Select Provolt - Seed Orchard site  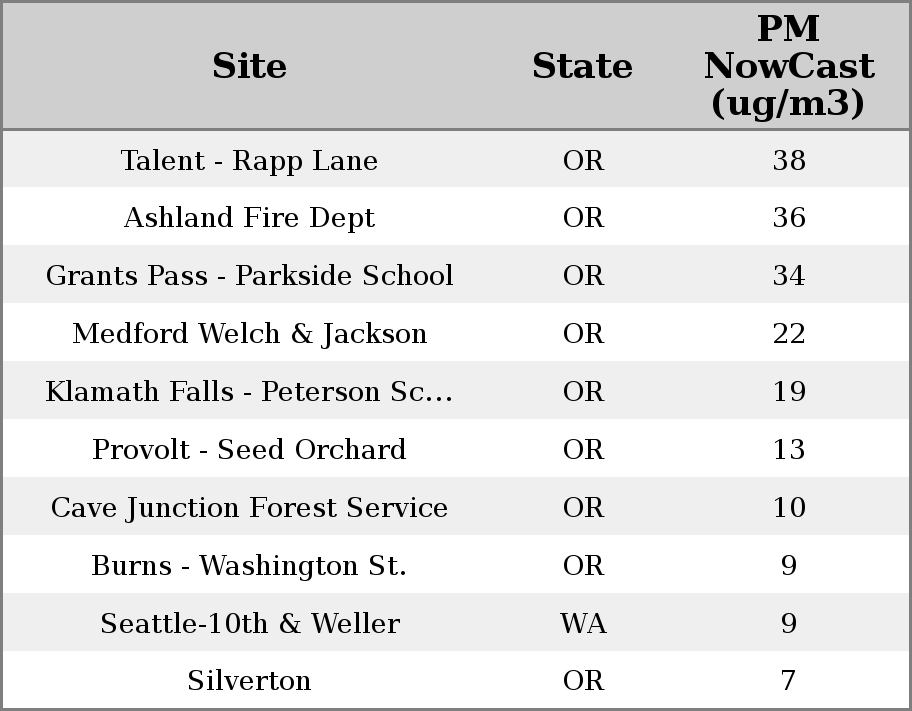pyautogui.click(x=249, y=450)
